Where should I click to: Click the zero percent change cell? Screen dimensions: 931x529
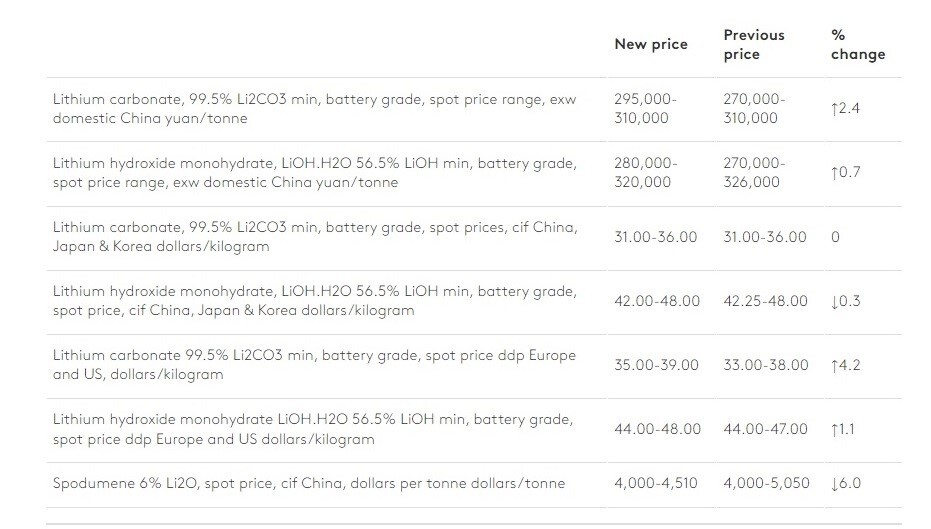(x=835, y=237)
